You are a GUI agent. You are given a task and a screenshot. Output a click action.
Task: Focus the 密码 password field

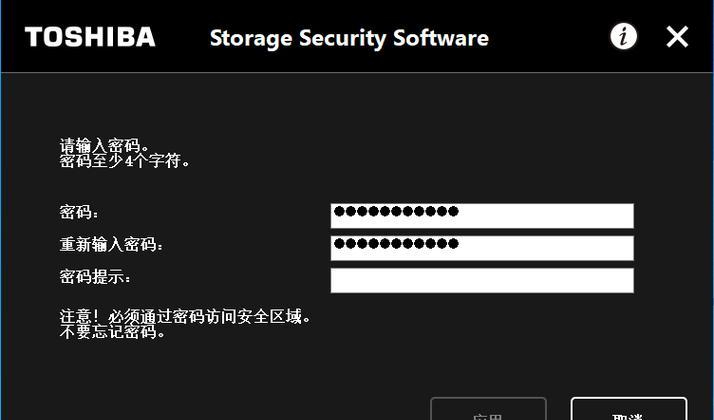click(x=482, y=216)
